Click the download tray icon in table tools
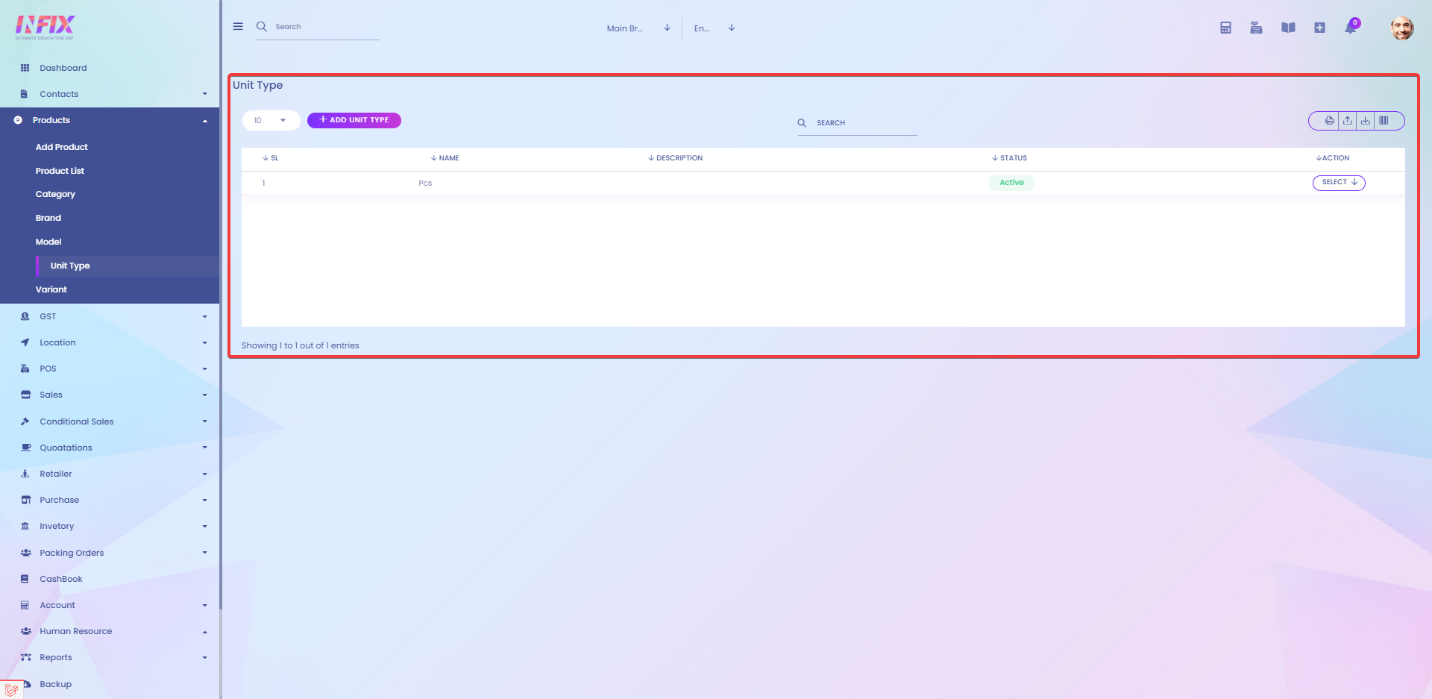The width and height of the screenshot is (1432, 699). (x=1365, y=121)
